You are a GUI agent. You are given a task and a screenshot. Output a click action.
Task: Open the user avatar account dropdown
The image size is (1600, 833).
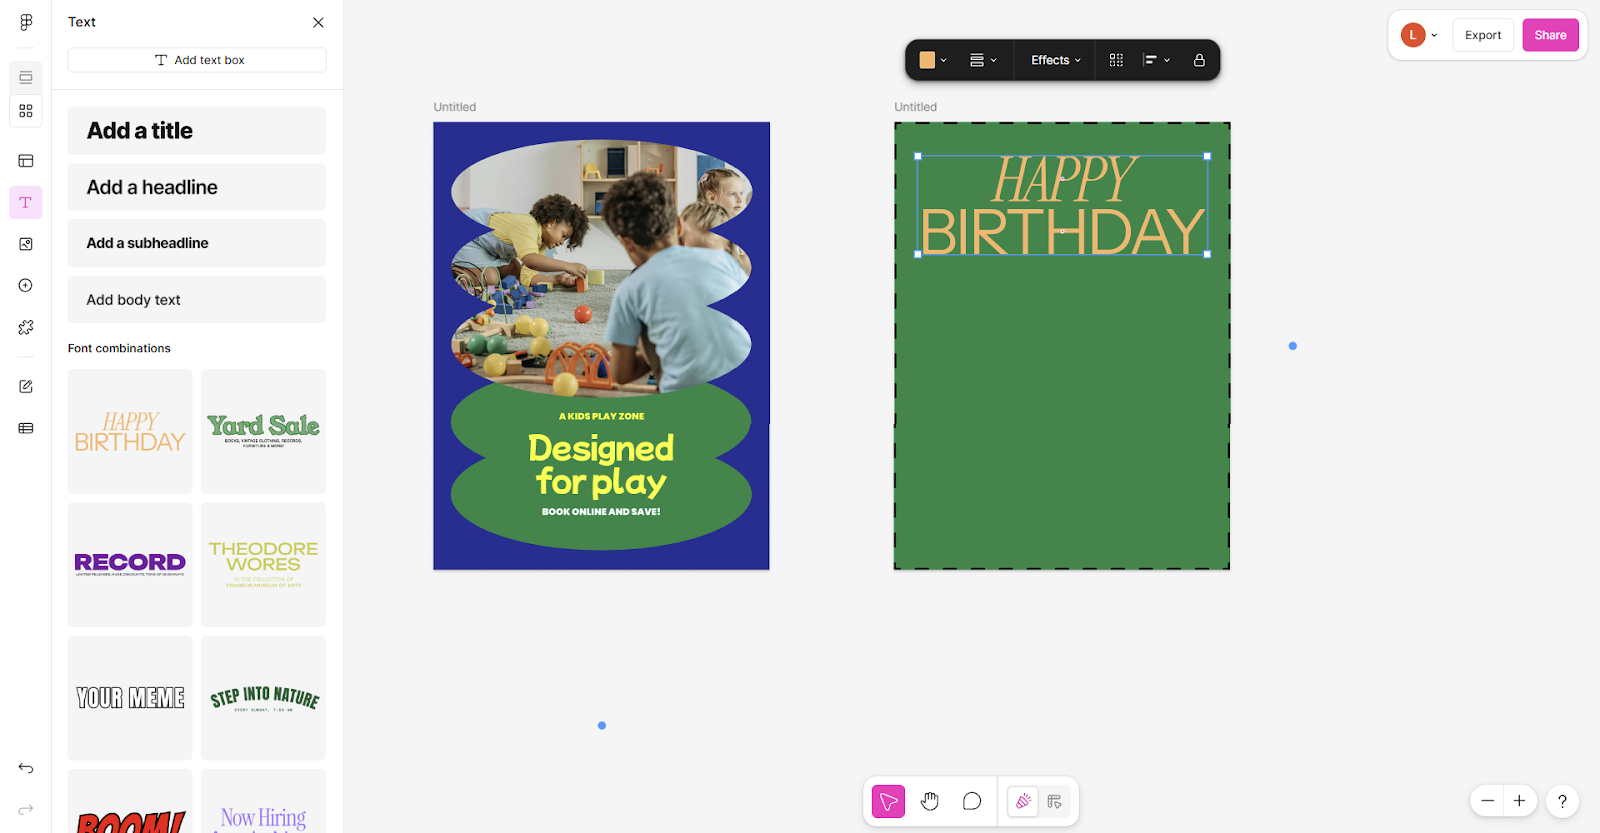pyautogui.click(x=1419, y=35)
